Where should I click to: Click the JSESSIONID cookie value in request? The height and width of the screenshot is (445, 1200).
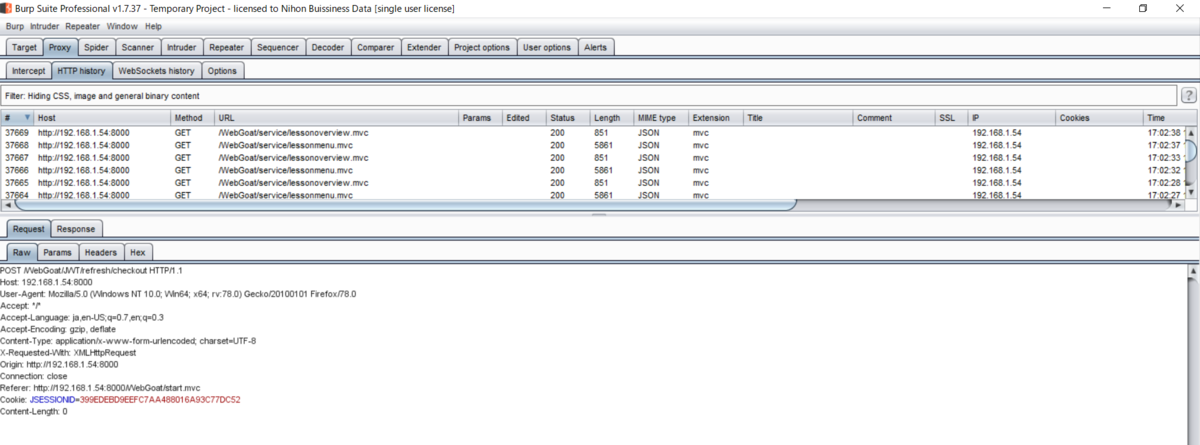[160, 399]
